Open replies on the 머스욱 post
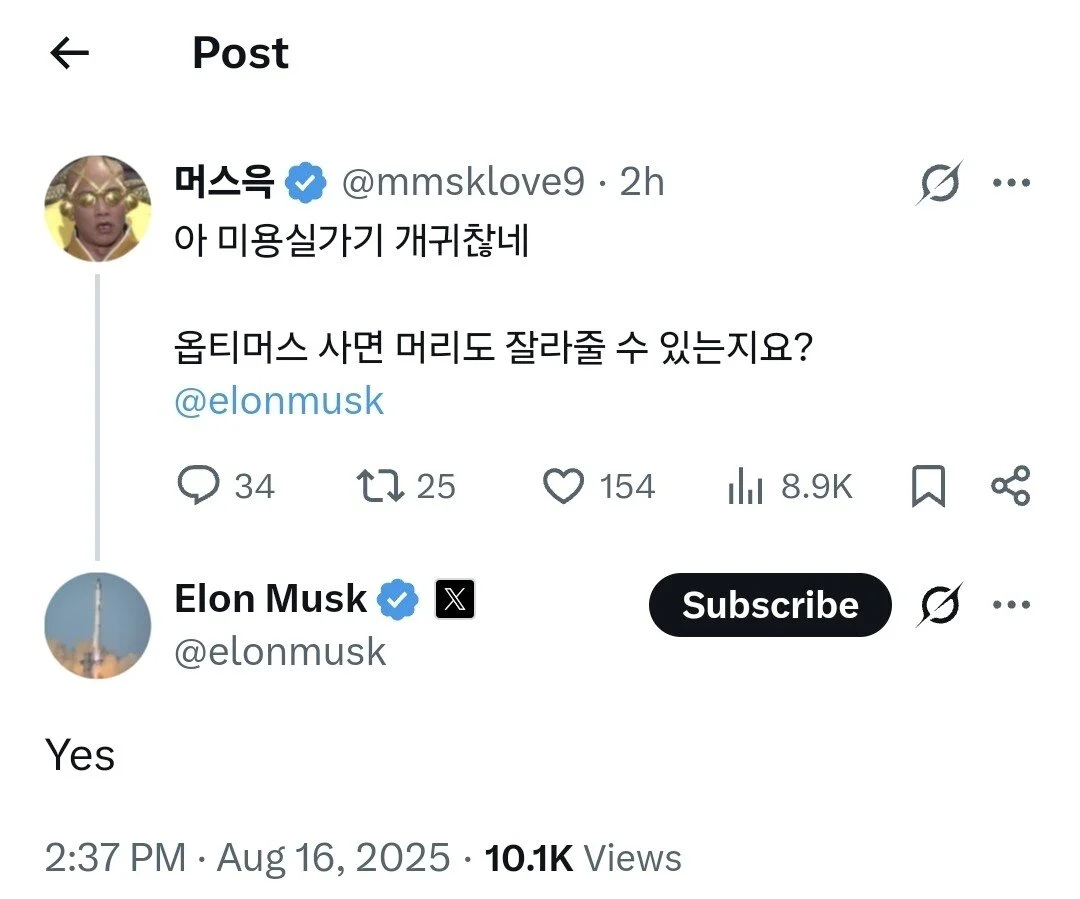This screenshot has width=1080, height=899. coord(198,486)
